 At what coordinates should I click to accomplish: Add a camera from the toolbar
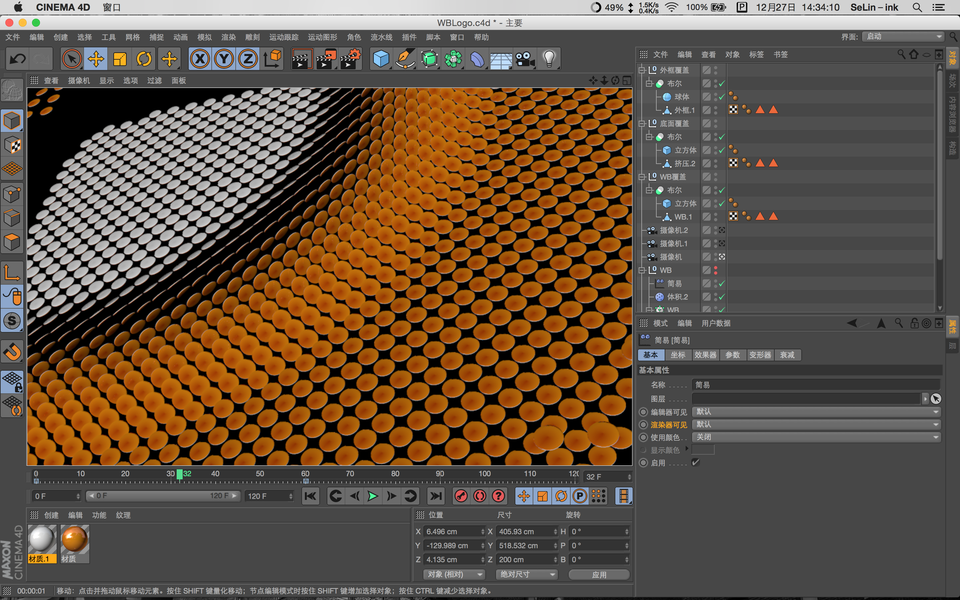click(x=525, y=59)
